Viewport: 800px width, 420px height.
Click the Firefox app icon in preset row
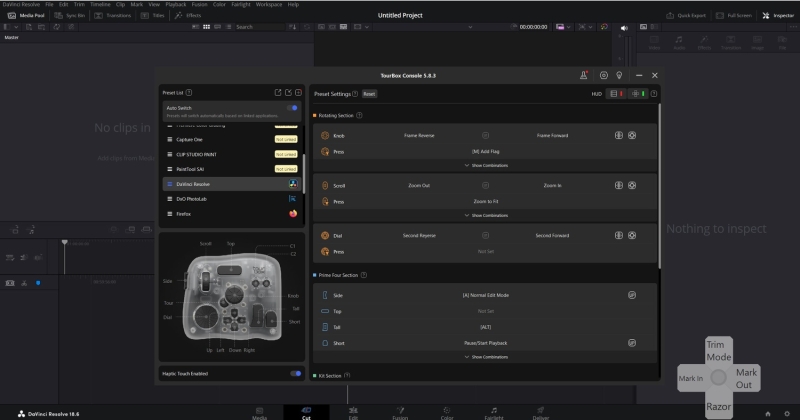click(x=293, y=214)
